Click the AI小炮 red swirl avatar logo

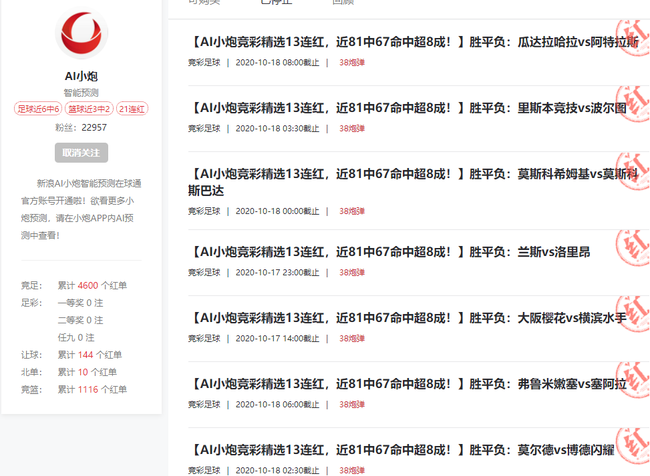81,33
